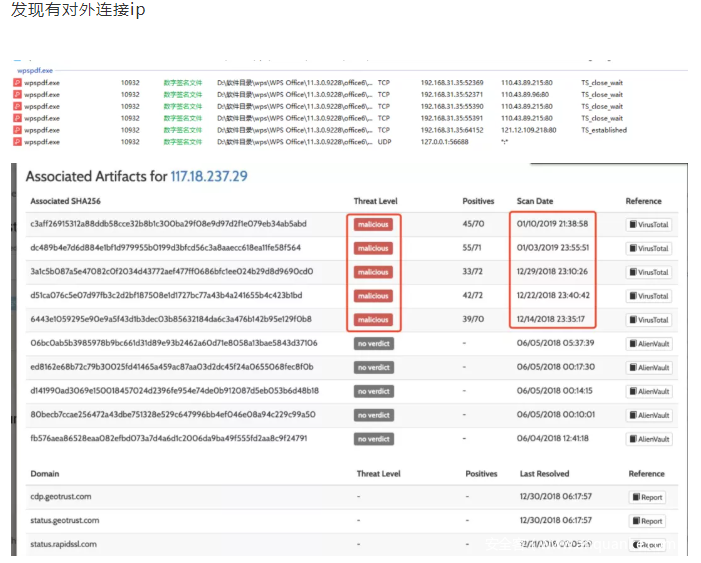Click wpspdf.exe icon in the TS_established row
Screen dimensions: 701x563
click(17, 130)
